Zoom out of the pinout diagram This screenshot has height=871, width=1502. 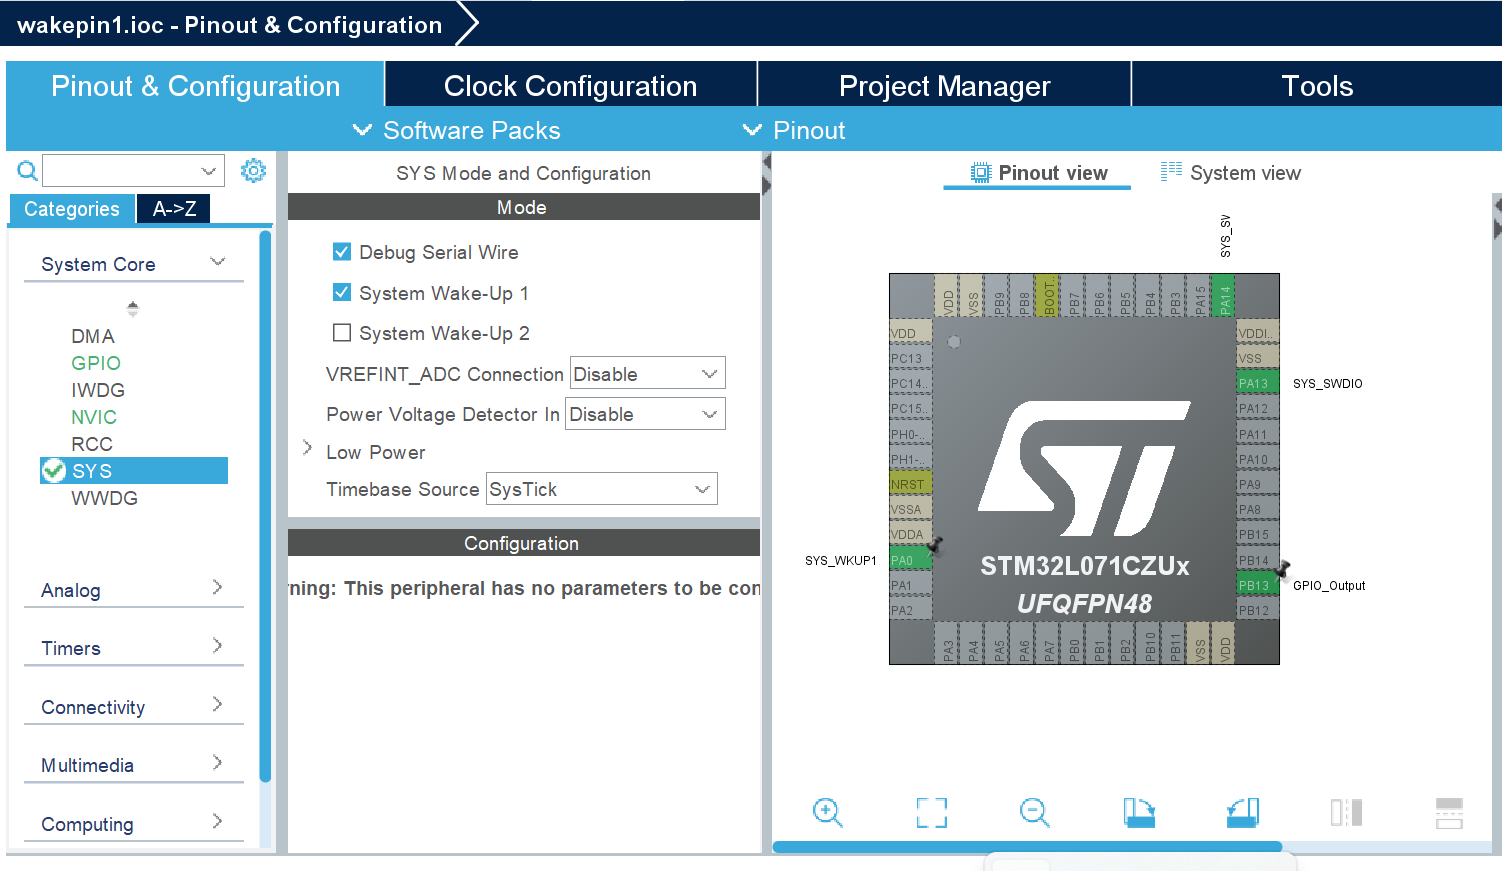(1035, 813)
